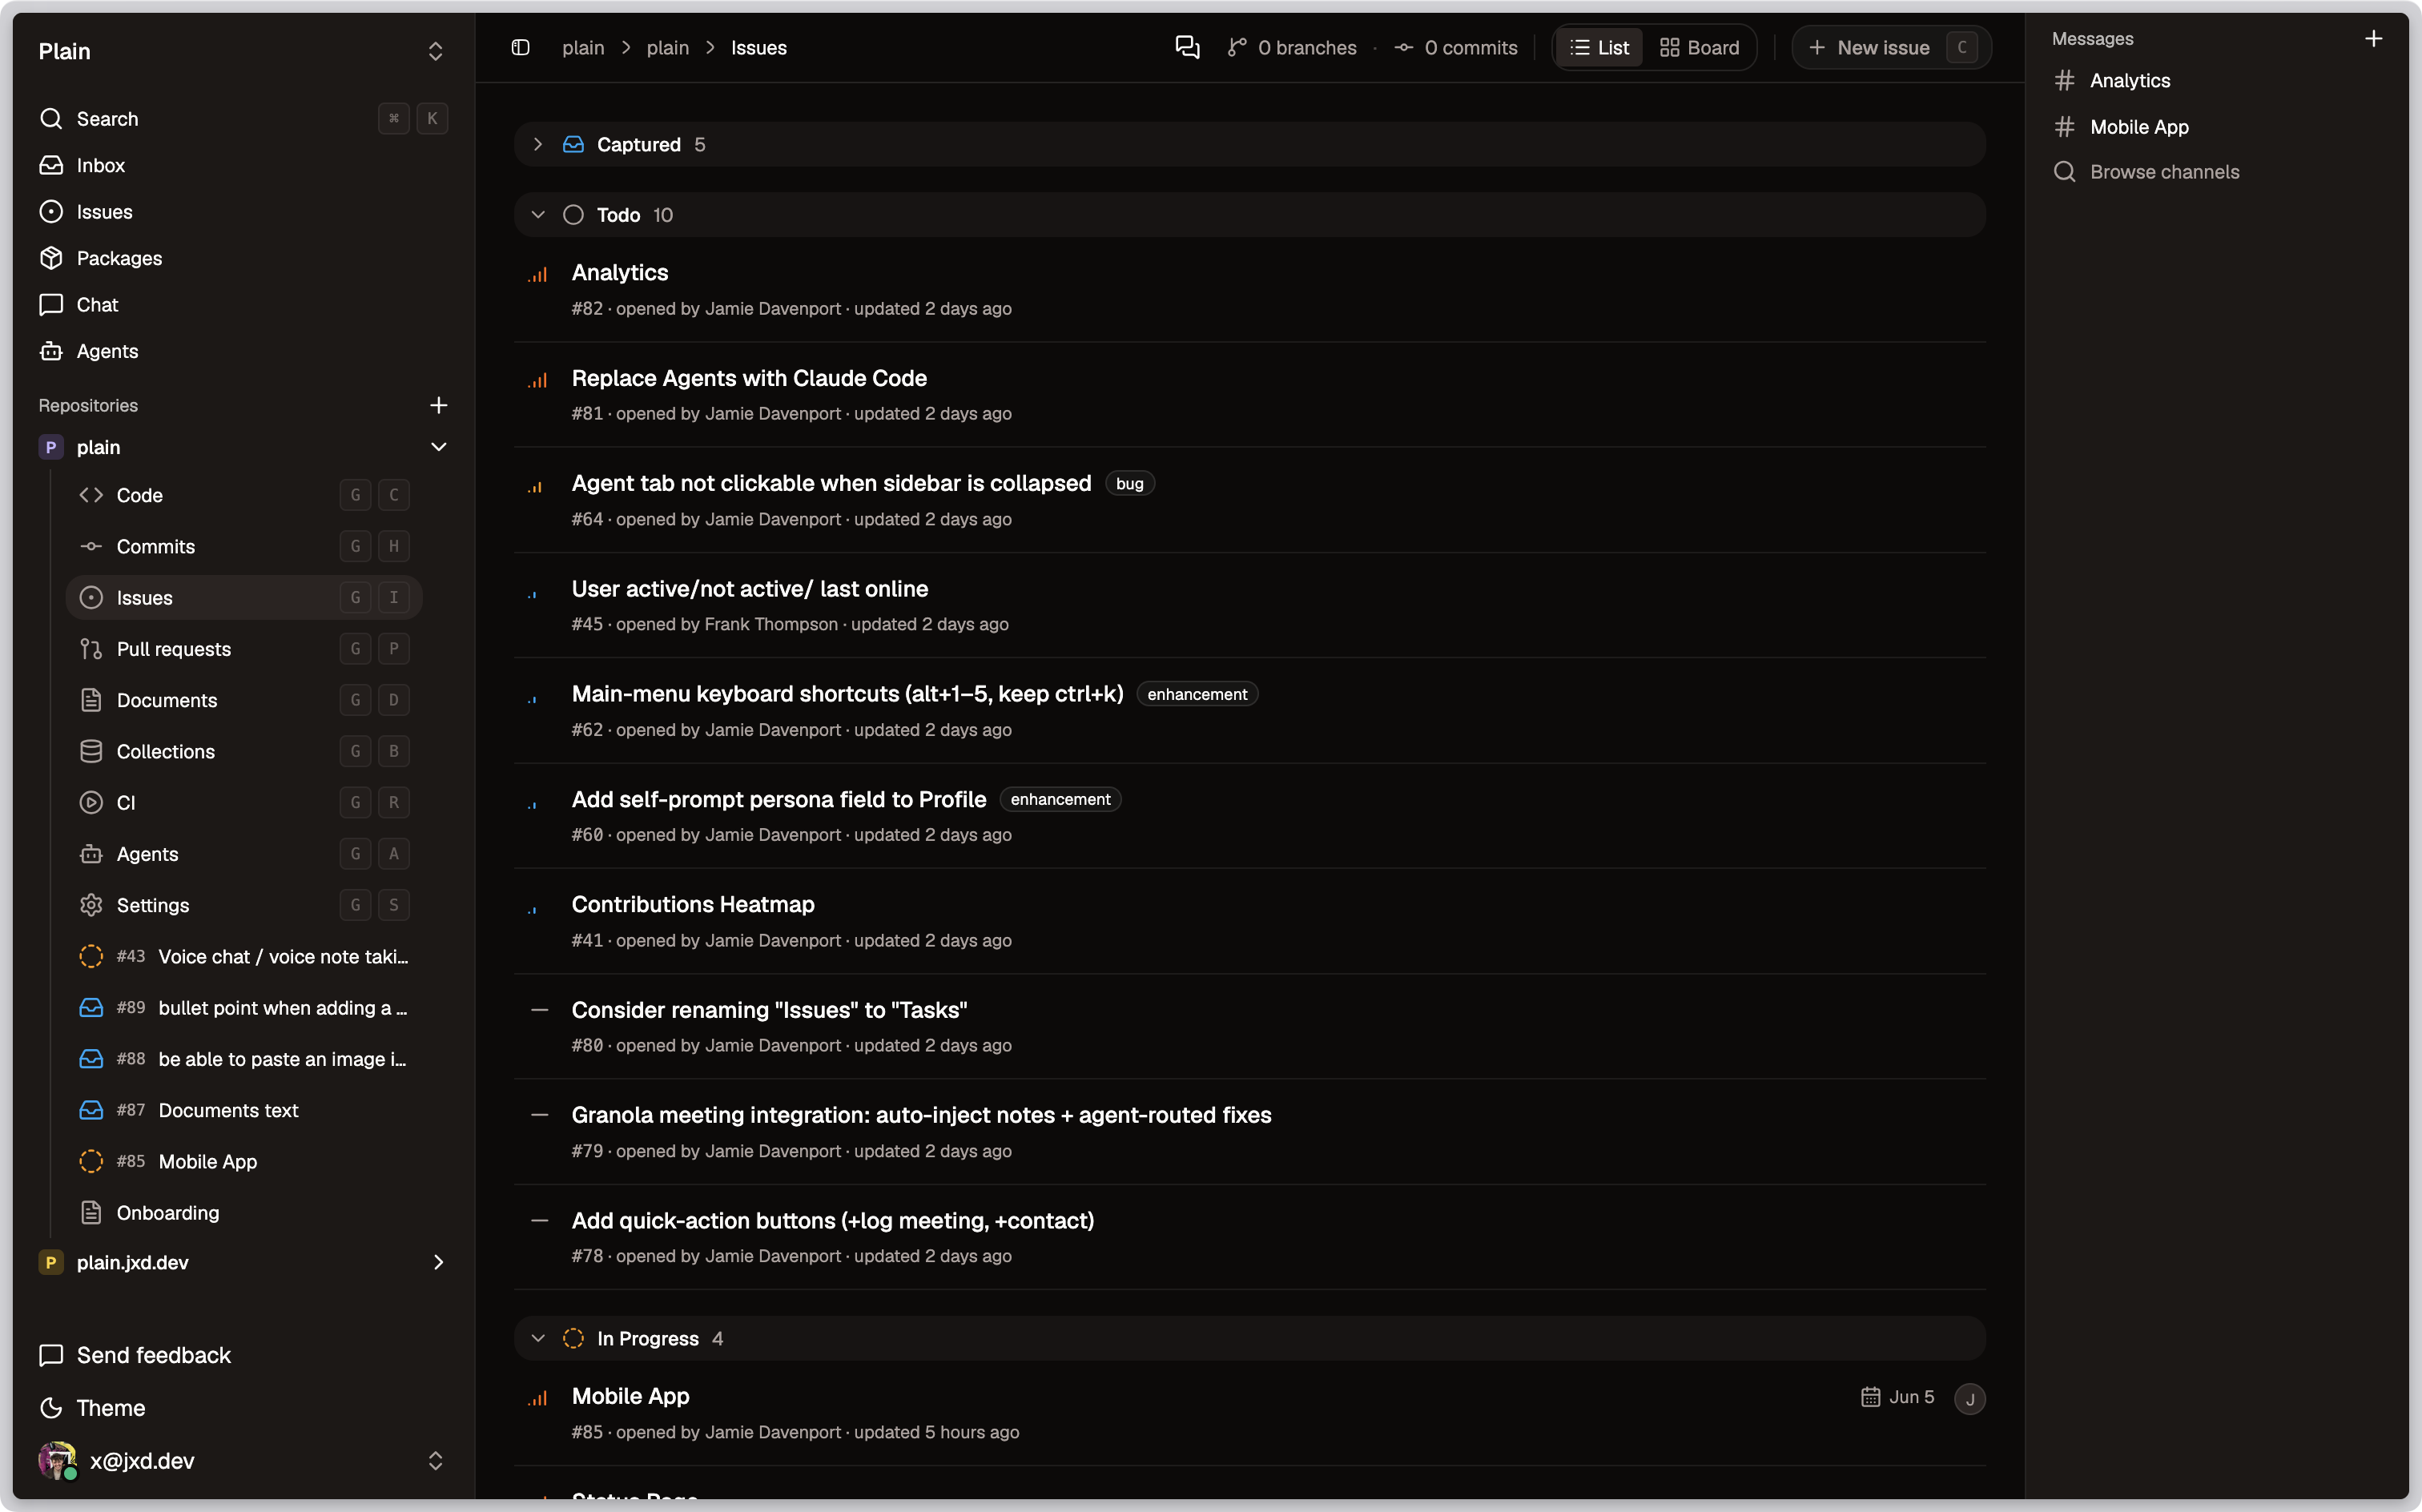Click the bug label tag
Image resolution: width=2422 pixels, height=1512 pixels.
(x=1129, y=484)
